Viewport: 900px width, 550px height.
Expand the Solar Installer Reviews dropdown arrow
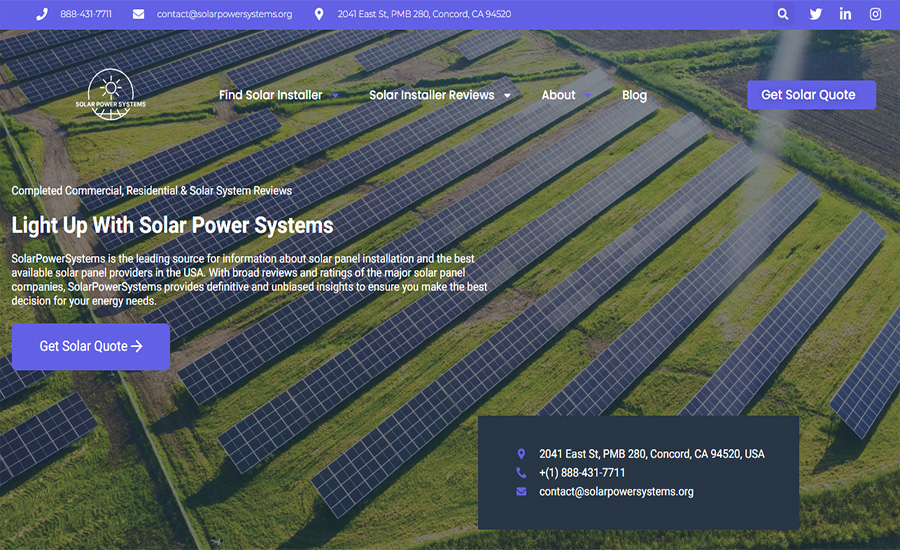click(508, 96)
